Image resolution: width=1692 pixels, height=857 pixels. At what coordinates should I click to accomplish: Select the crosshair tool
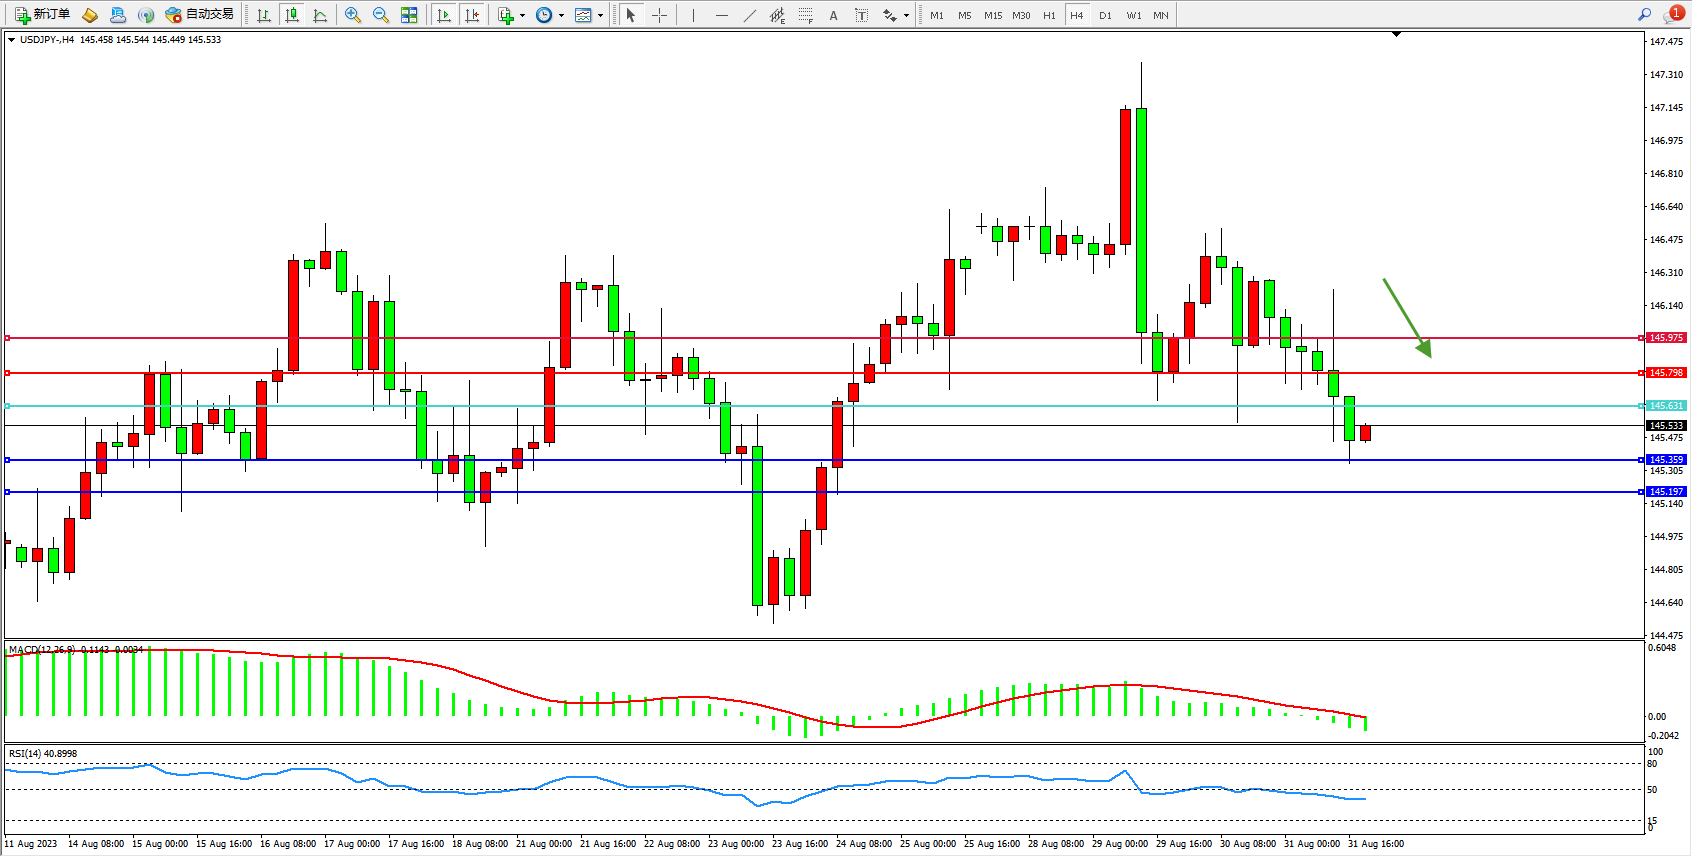pos(659,15)
